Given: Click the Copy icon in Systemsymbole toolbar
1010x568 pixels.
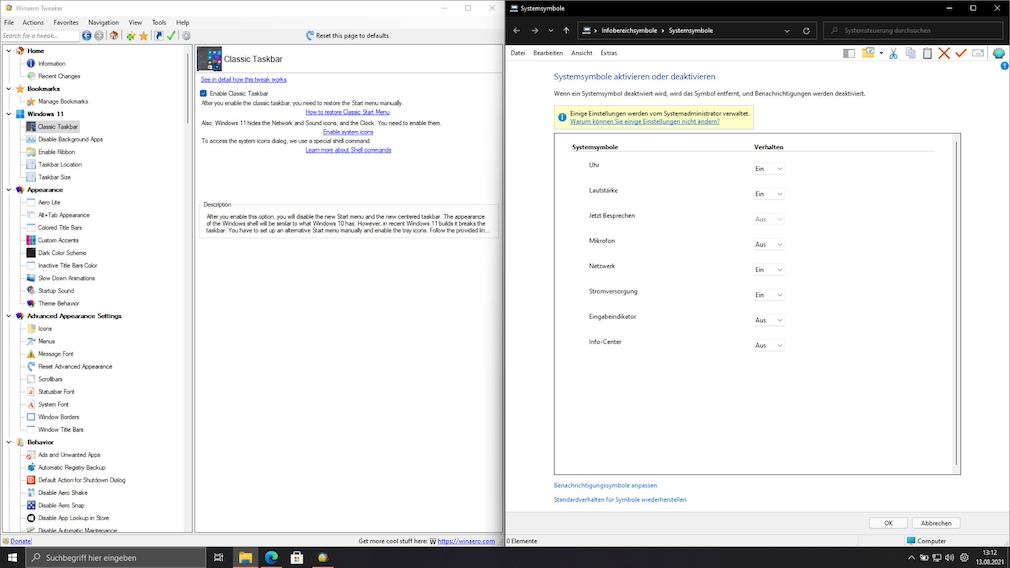Looking at the screenshot, I should pos(911,53).
